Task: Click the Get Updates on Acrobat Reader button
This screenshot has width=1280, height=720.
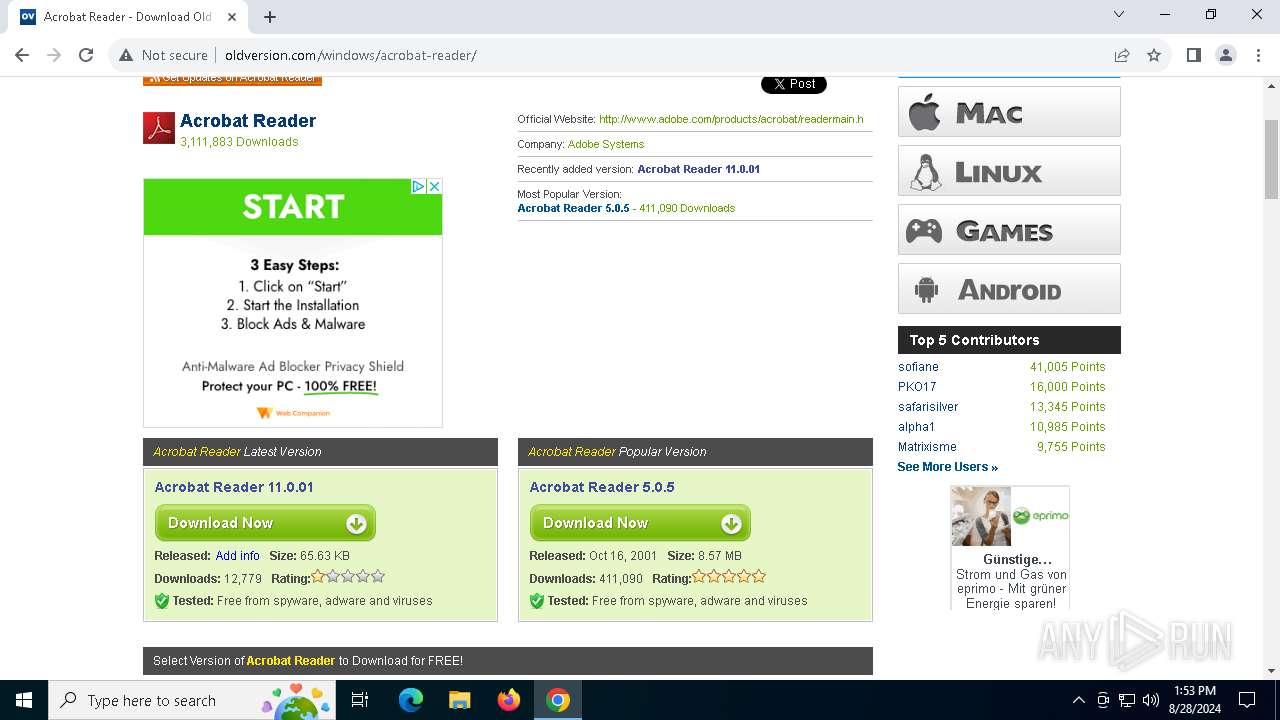Action: pos(232,80)
